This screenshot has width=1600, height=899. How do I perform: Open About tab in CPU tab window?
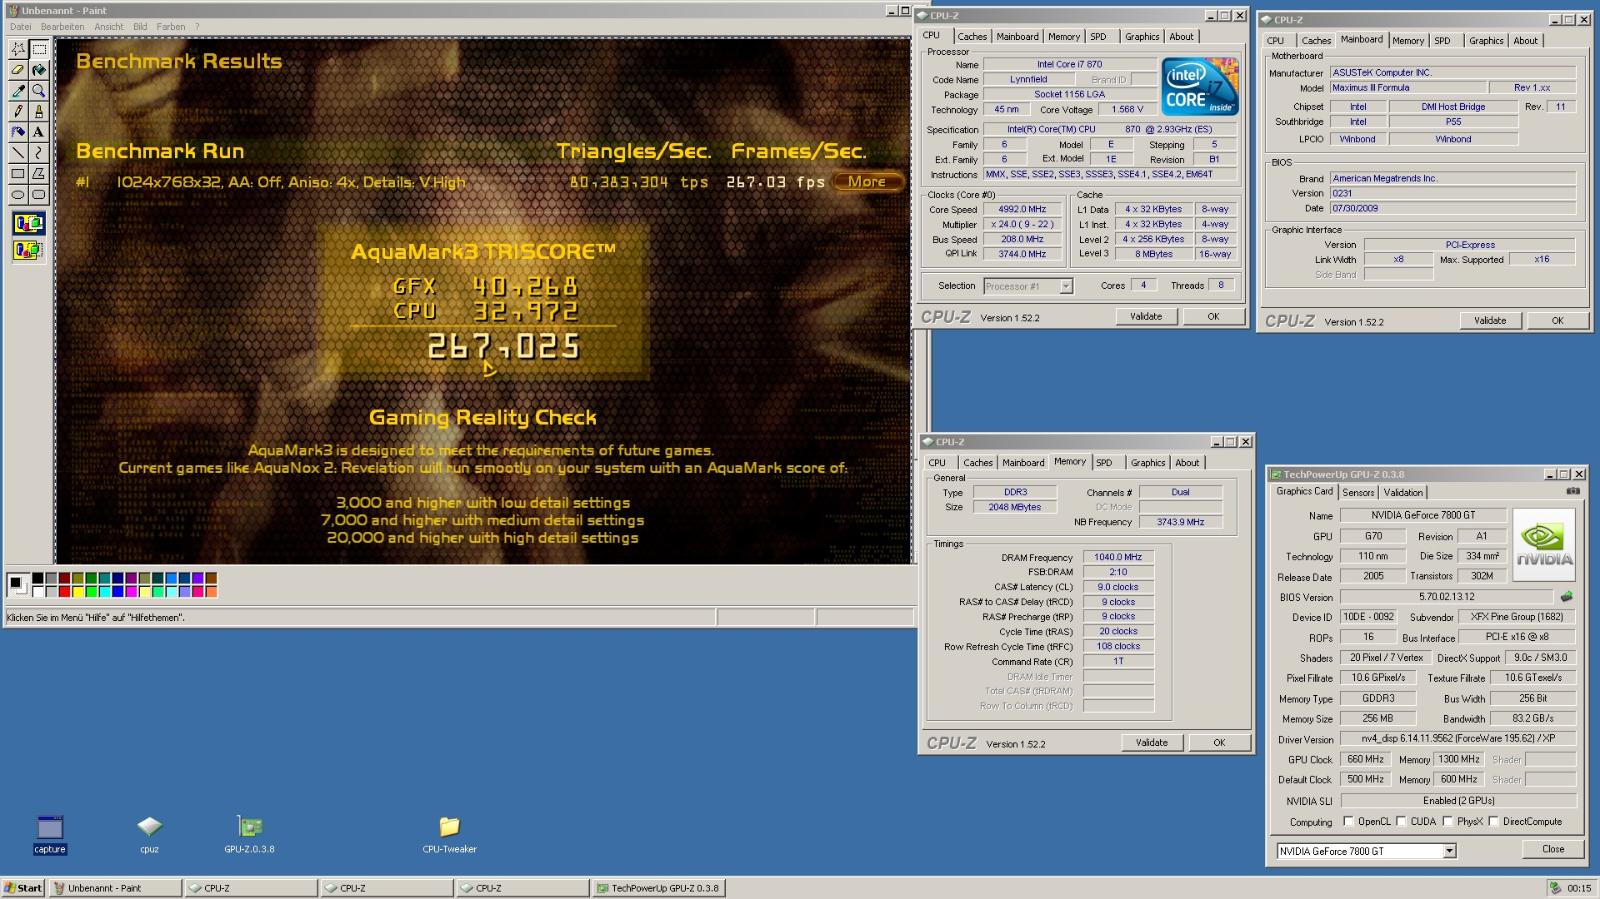tap(1181, 36)
